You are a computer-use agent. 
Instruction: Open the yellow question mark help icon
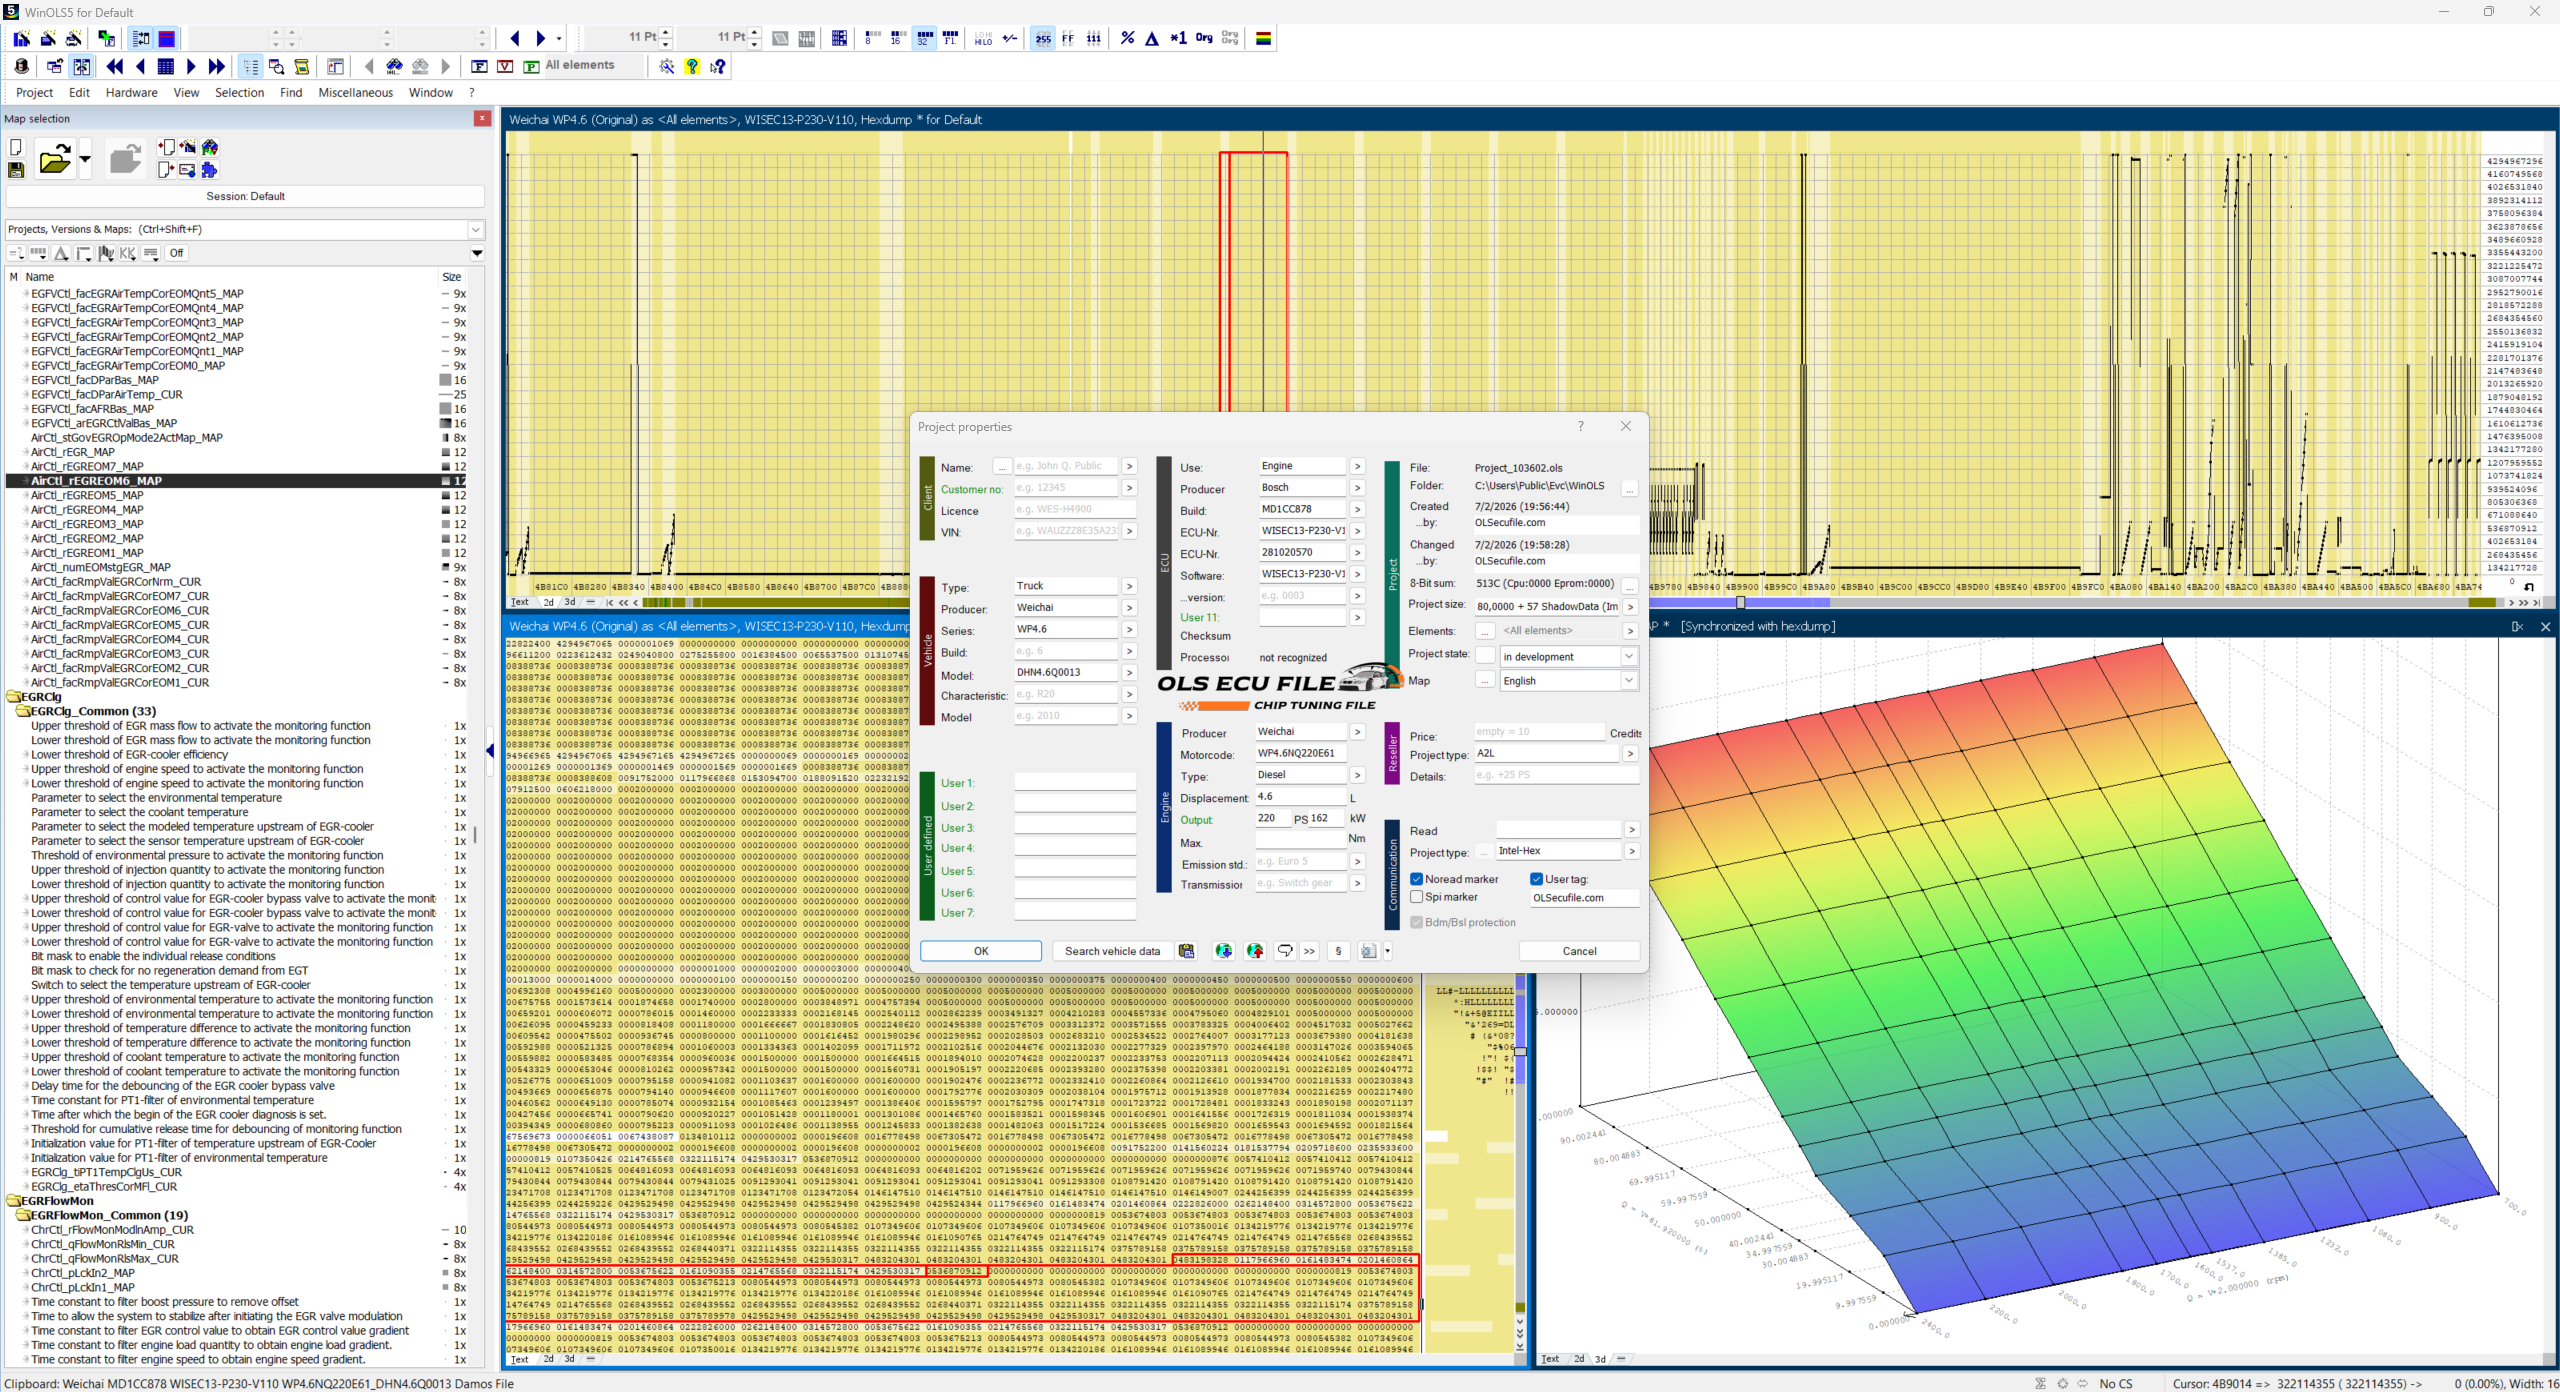coord(692,66)
